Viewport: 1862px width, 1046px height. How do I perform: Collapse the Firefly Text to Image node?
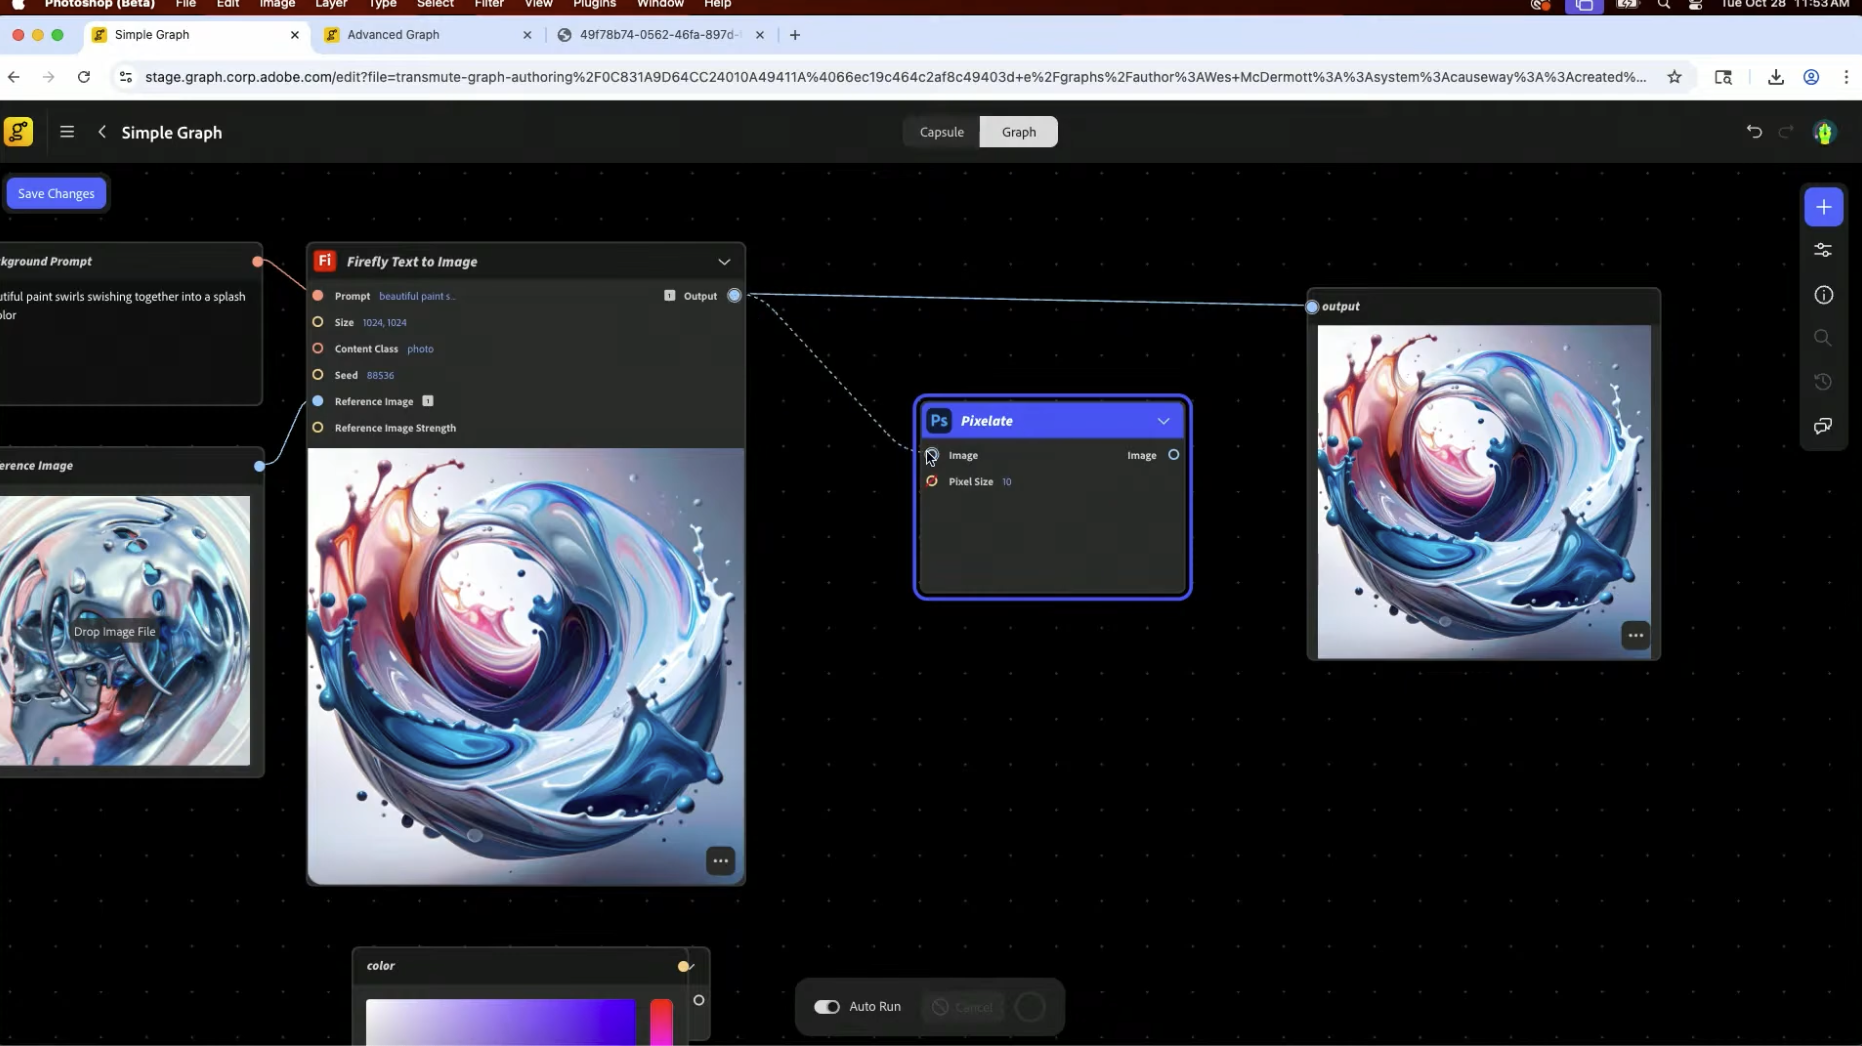[724, 262]
